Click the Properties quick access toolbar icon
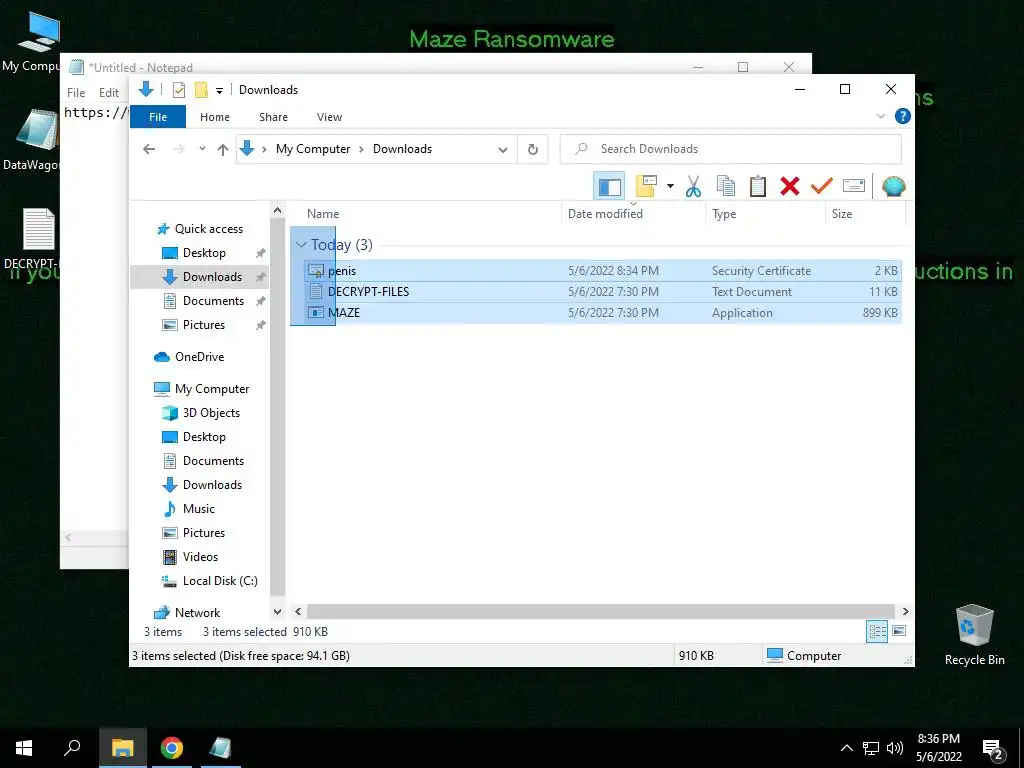Image resolution: width=1024 pixels, height=768 pixels. (178, 90)
